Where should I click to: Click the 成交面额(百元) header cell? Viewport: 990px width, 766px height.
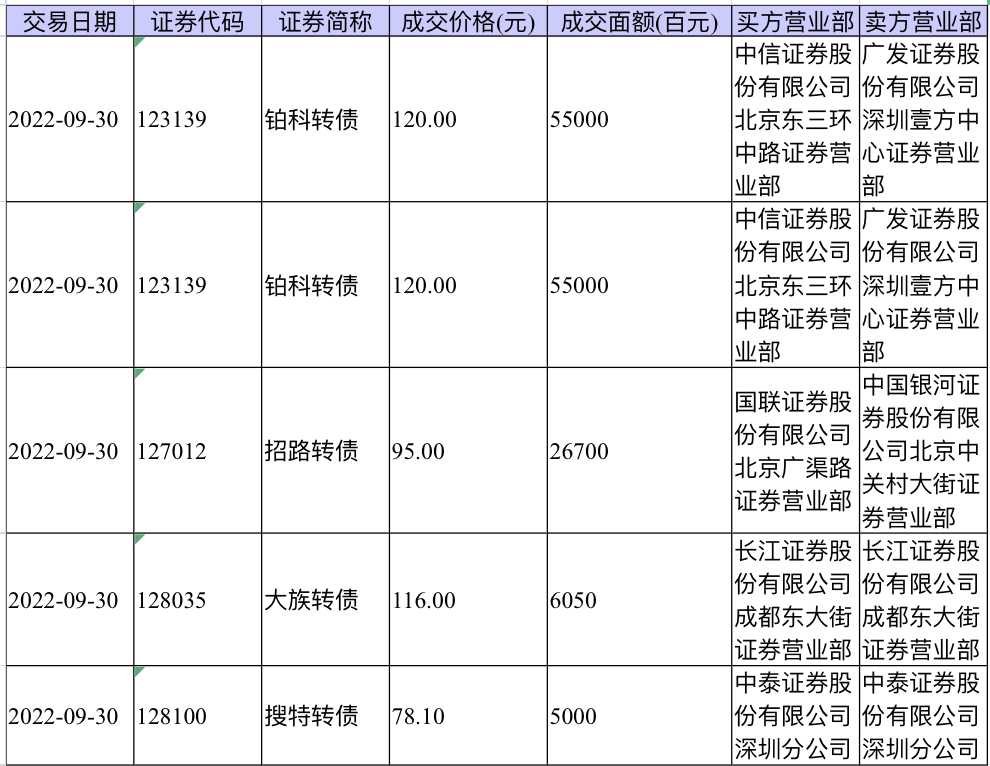[x=640, y=22]
